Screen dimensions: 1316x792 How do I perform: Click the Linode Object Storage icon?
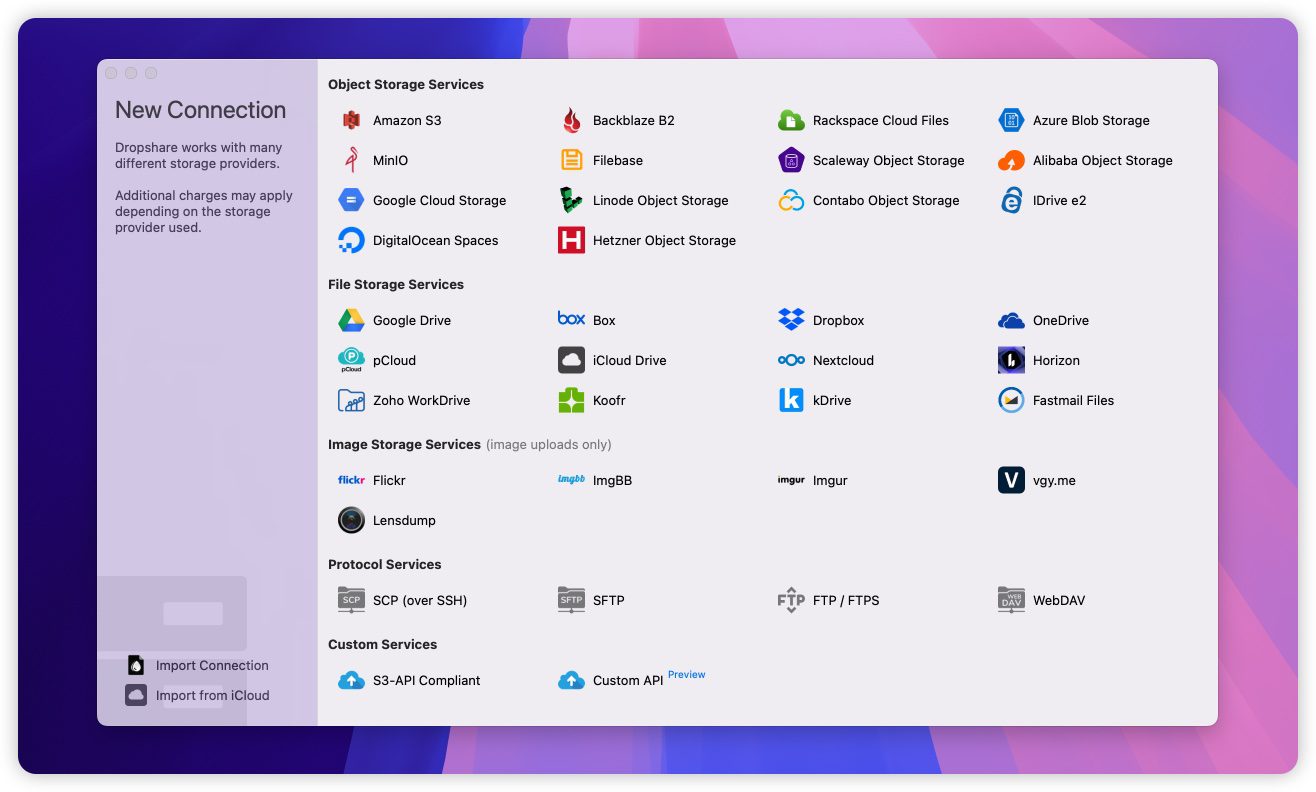571,200
